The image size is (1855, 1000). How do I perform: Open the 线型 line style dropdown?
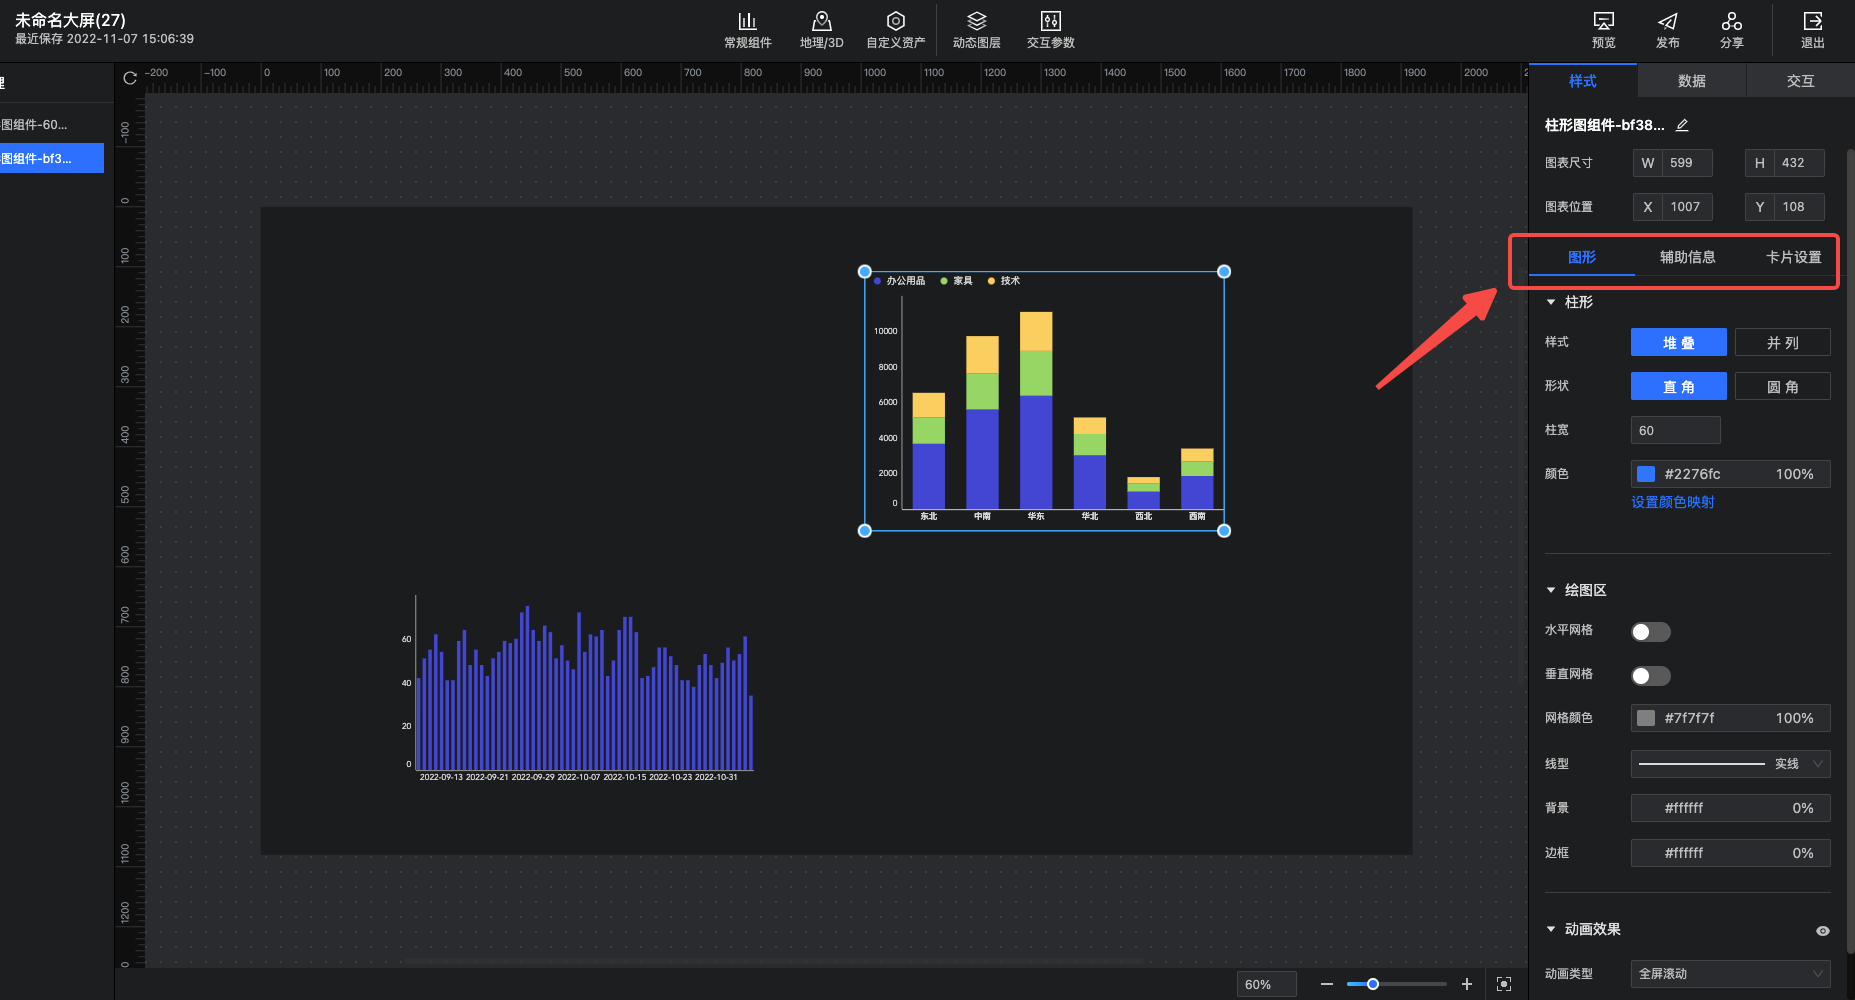pyautogui.click(x=1730, y=764)
